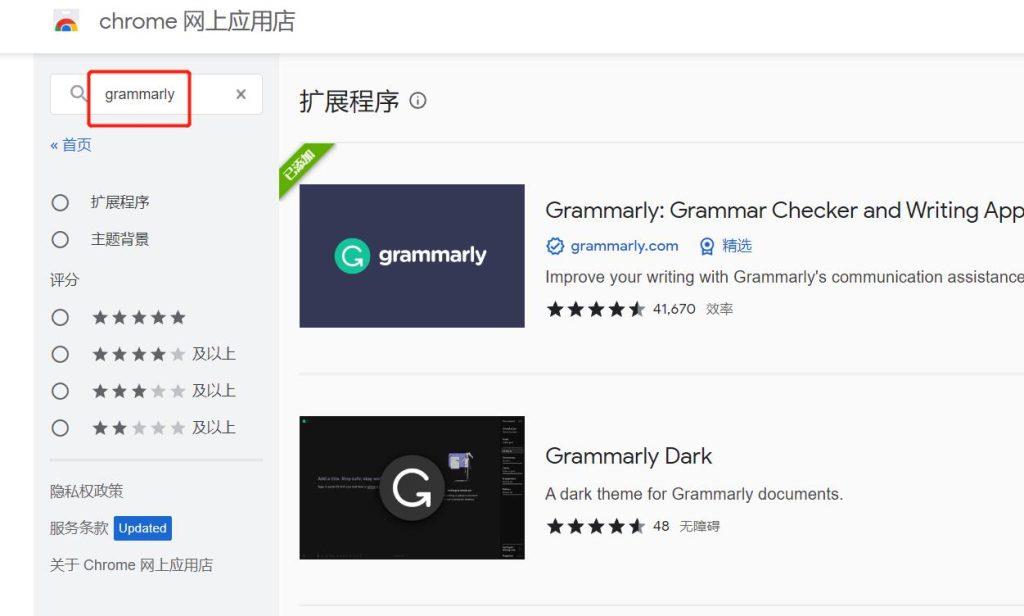Select the 扩展程序 filter radio button
The height and width of the screenshot is (616, 1024).
point(60,202)
